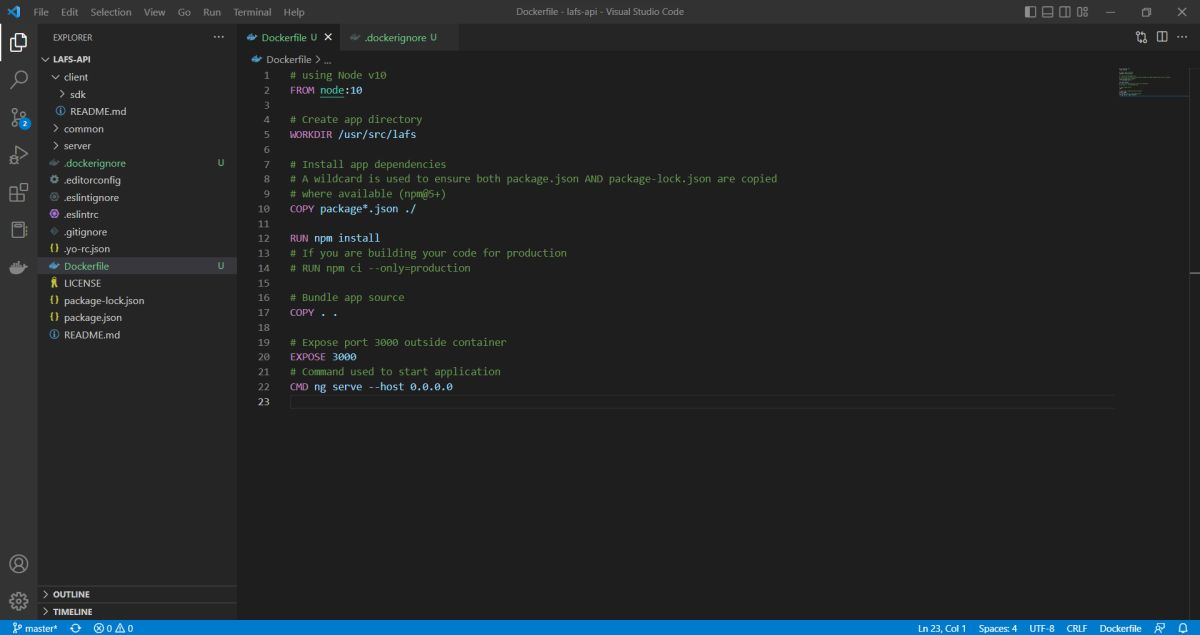This screenshot has height=635, width=1200.
Task: Click the Synchronize Changes status bar icon
Action: pyautogui.click(x=75, y=628)
